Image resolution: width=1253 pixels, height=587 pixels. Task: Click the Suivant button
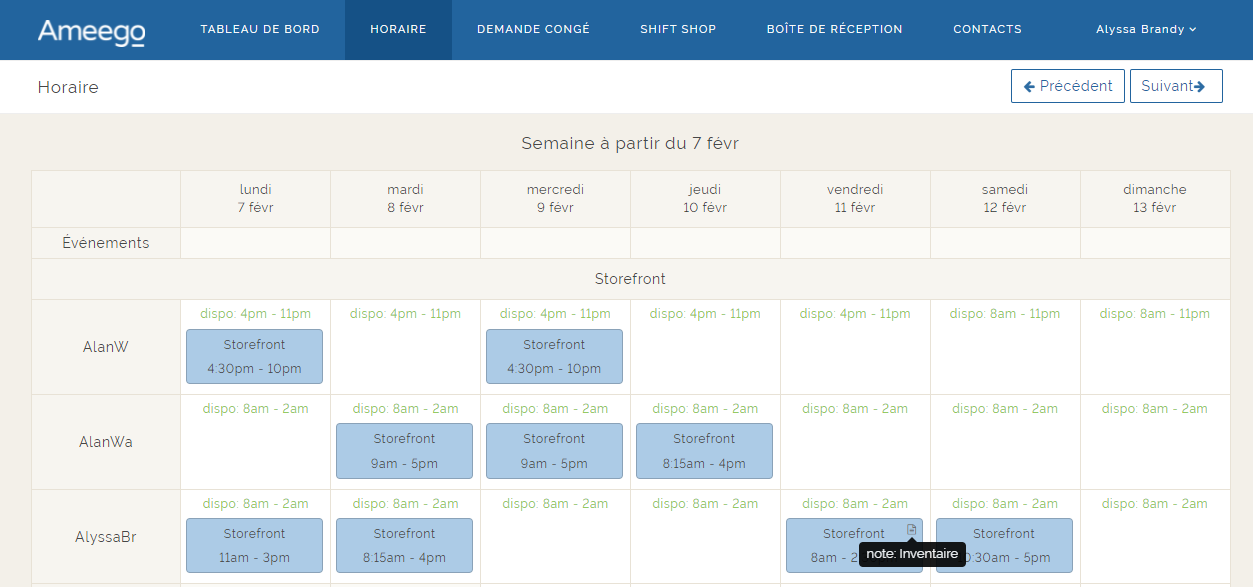pyautogui.click(x=1176, y=86)
